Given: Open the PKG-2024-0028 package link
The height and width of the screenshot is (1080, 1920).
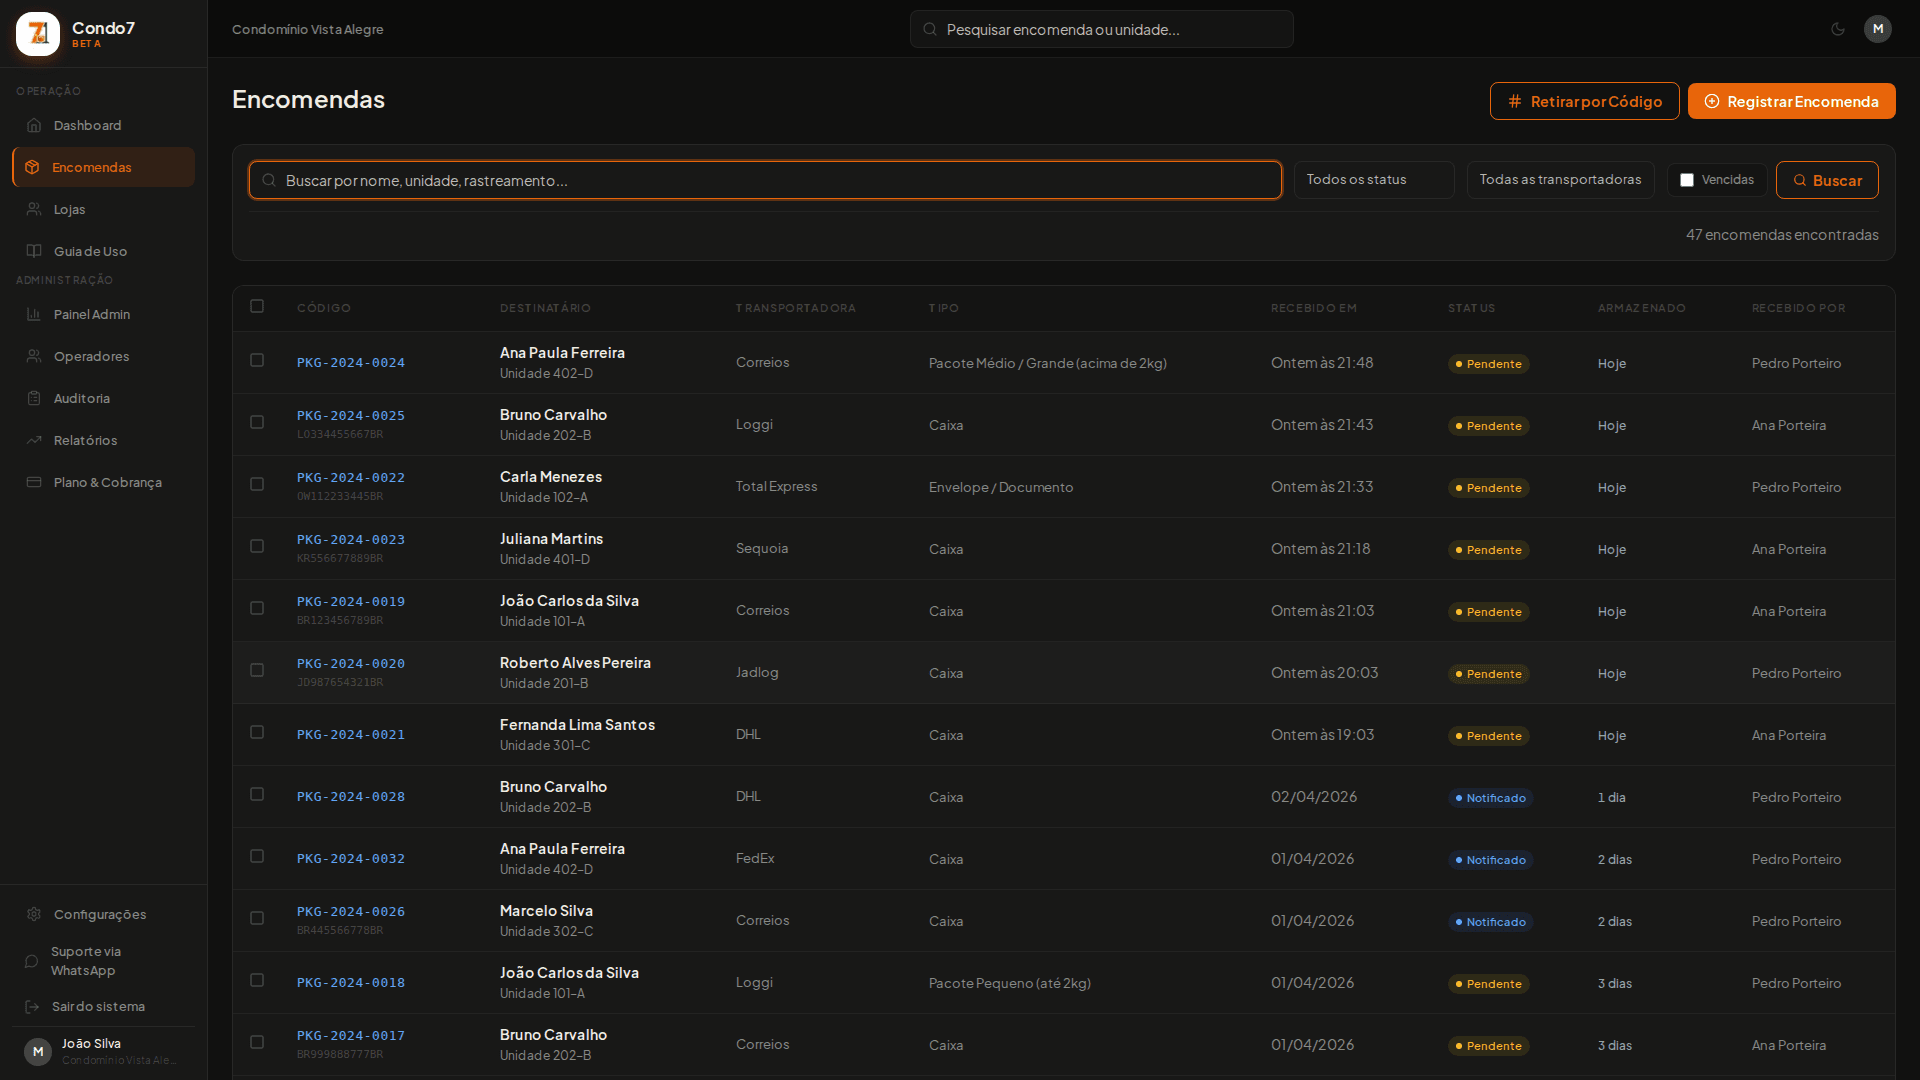Looking at the screenshot, I should 351,797.
